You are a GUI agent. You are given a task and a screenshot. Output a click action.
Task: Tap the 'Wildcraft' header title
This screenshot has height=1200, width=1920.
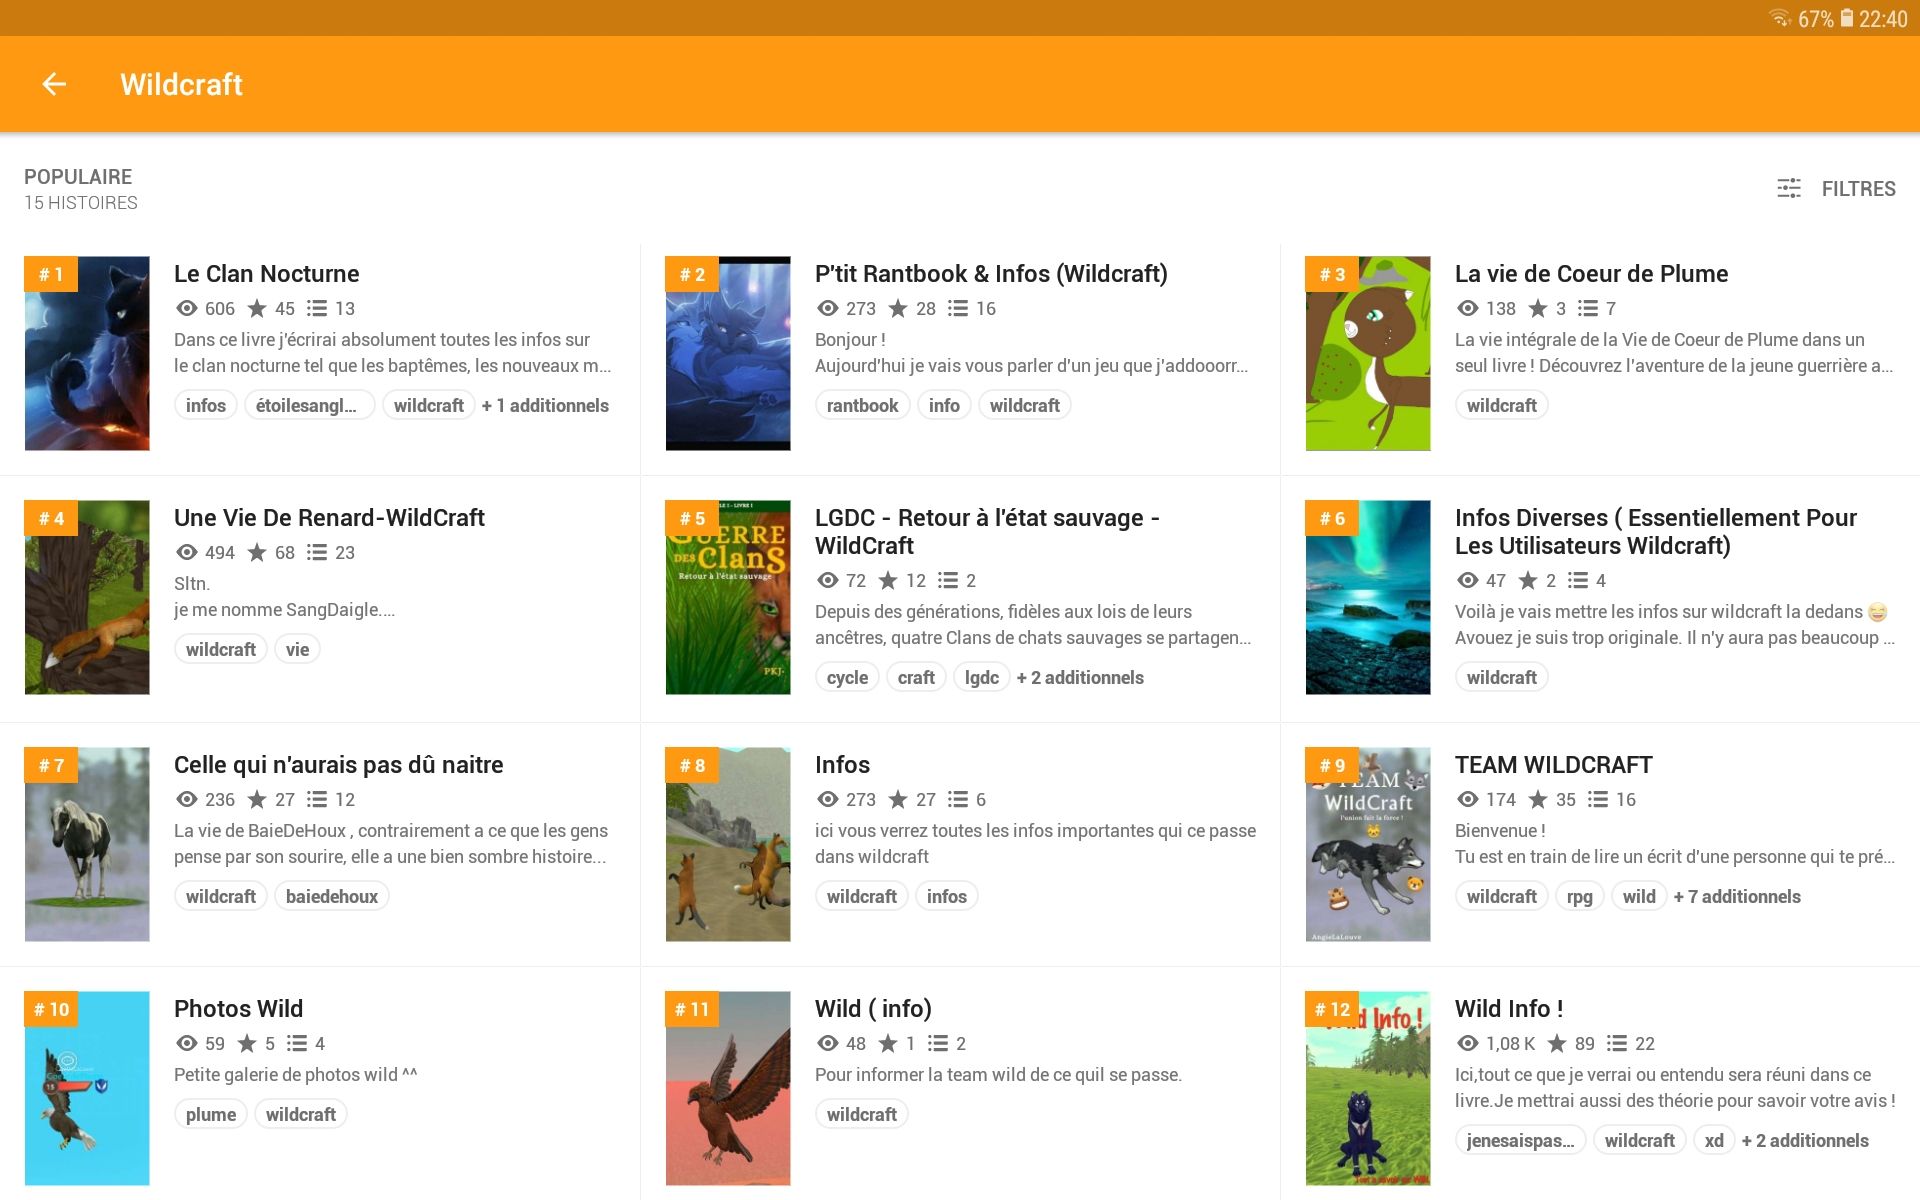[x=181, y=84]
